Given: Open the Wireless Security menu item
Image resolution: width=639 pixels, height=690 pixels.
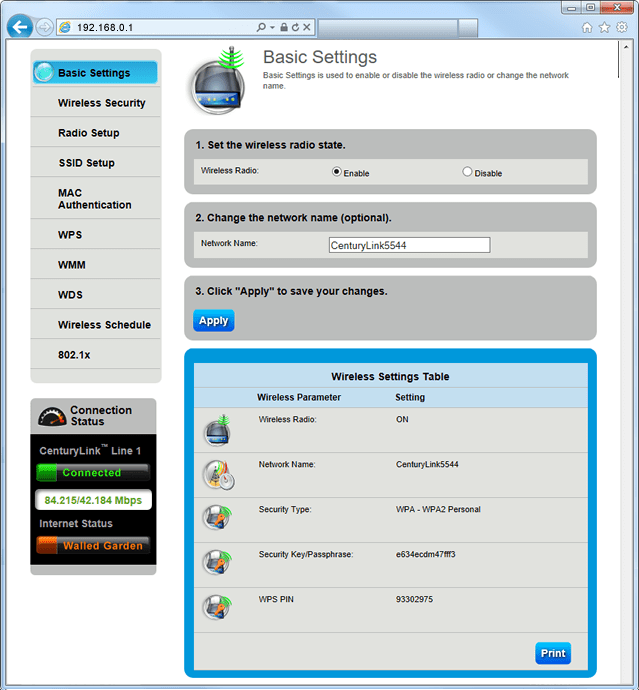Looking at the screenshot, I should point(101,103).
